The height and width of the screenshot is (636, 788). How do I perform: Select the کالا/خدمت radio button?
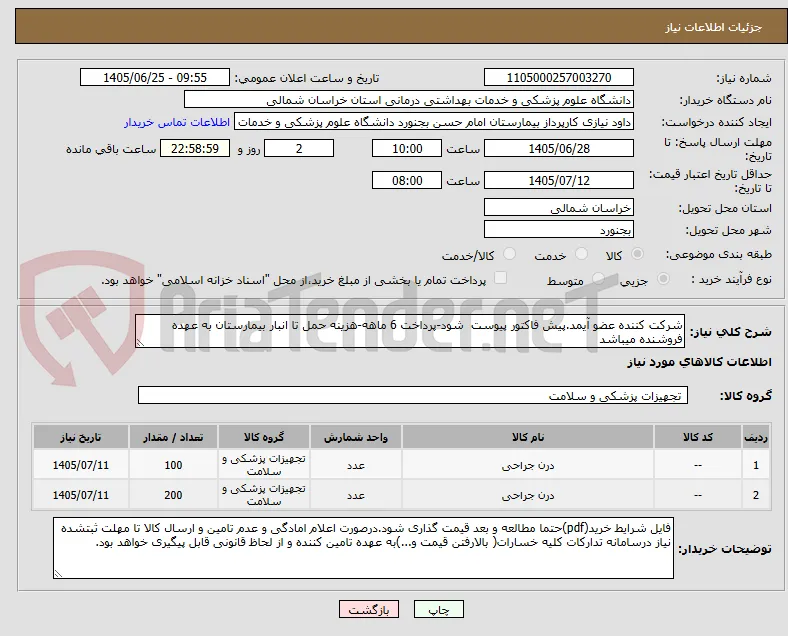[509, 254]
